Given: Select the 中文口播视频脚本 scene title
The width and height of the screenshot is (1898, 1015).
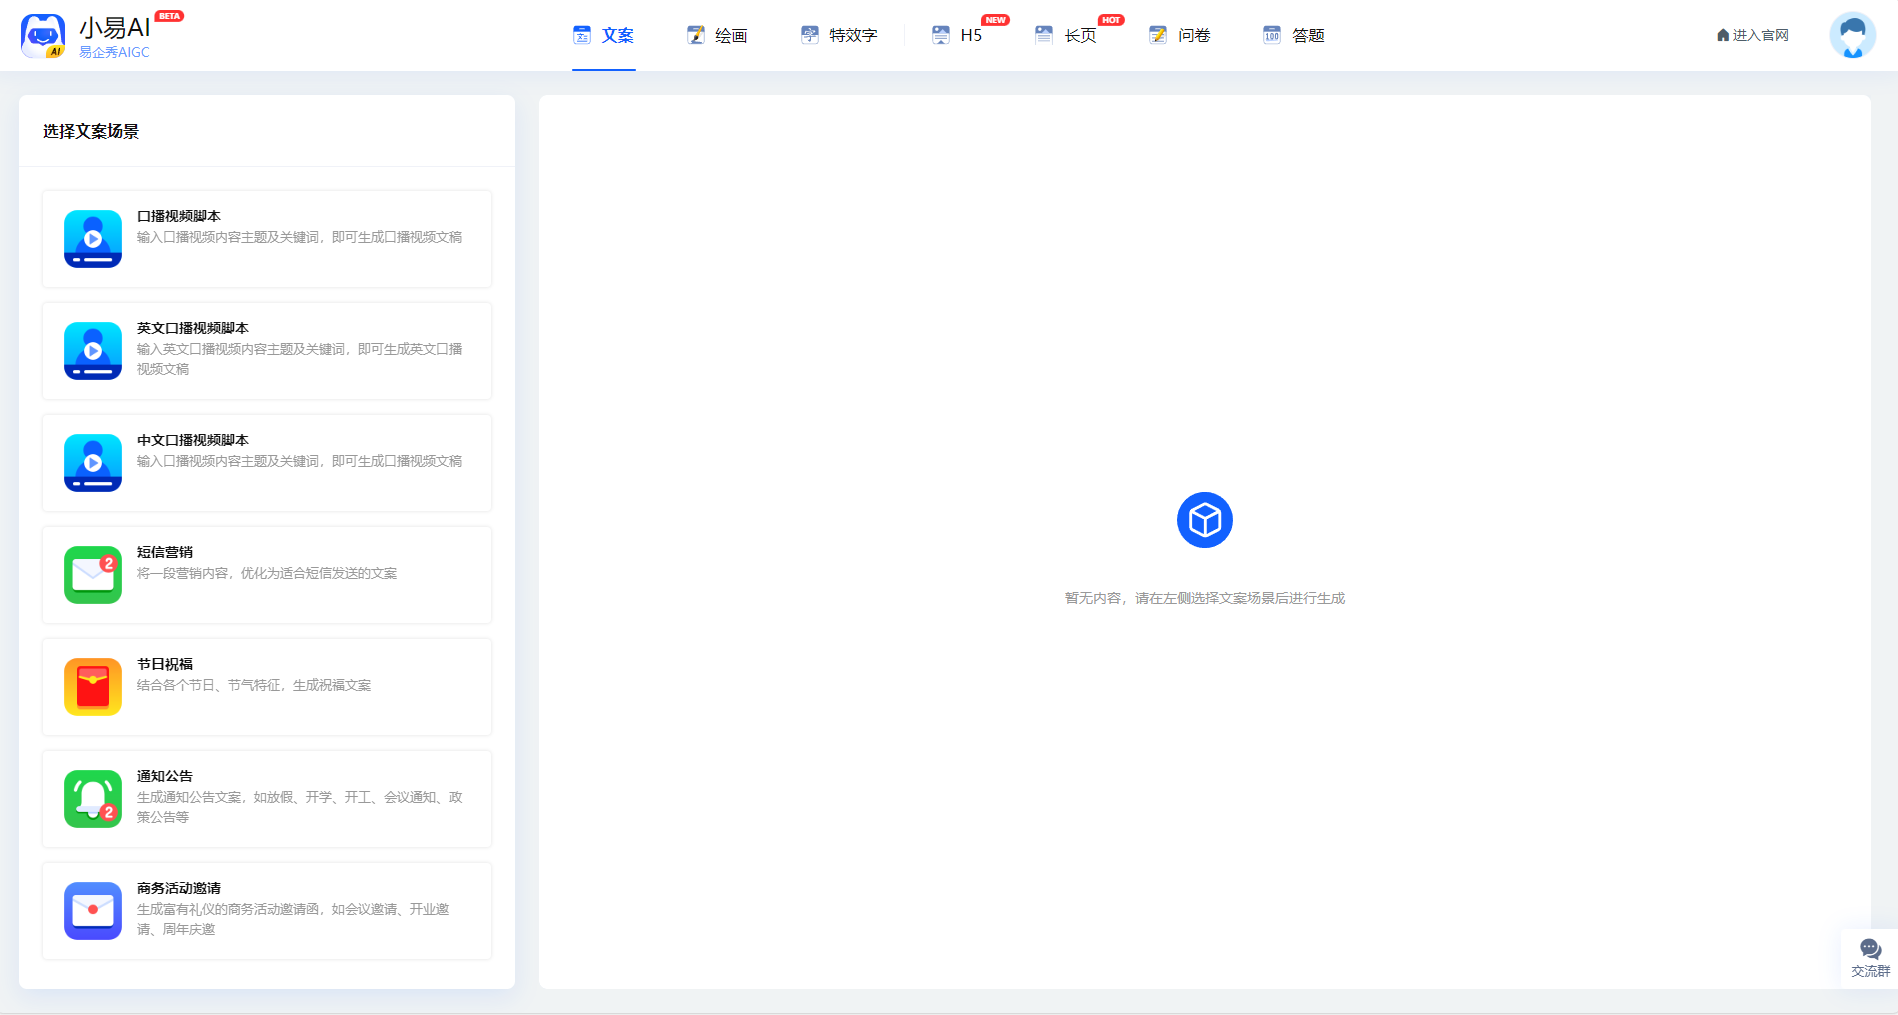Looking at the screenshot, I should click(193, 440).
